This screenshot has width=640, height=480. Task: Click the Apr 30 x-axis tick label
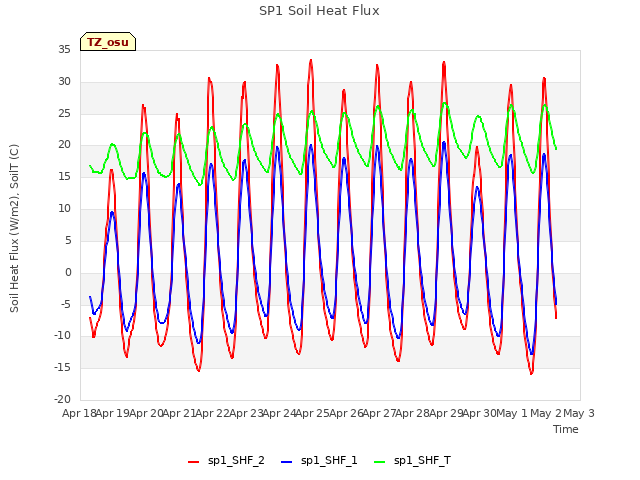(x=479, y=413)
